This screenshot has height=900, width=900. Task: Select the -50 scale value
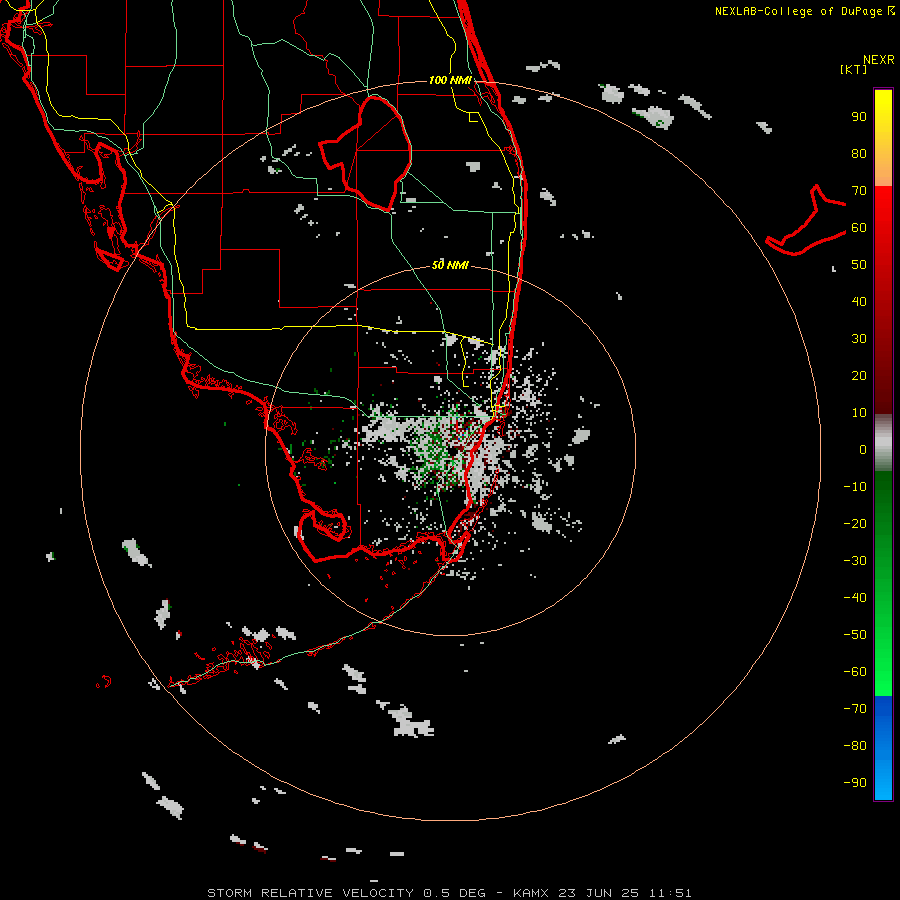855,634
